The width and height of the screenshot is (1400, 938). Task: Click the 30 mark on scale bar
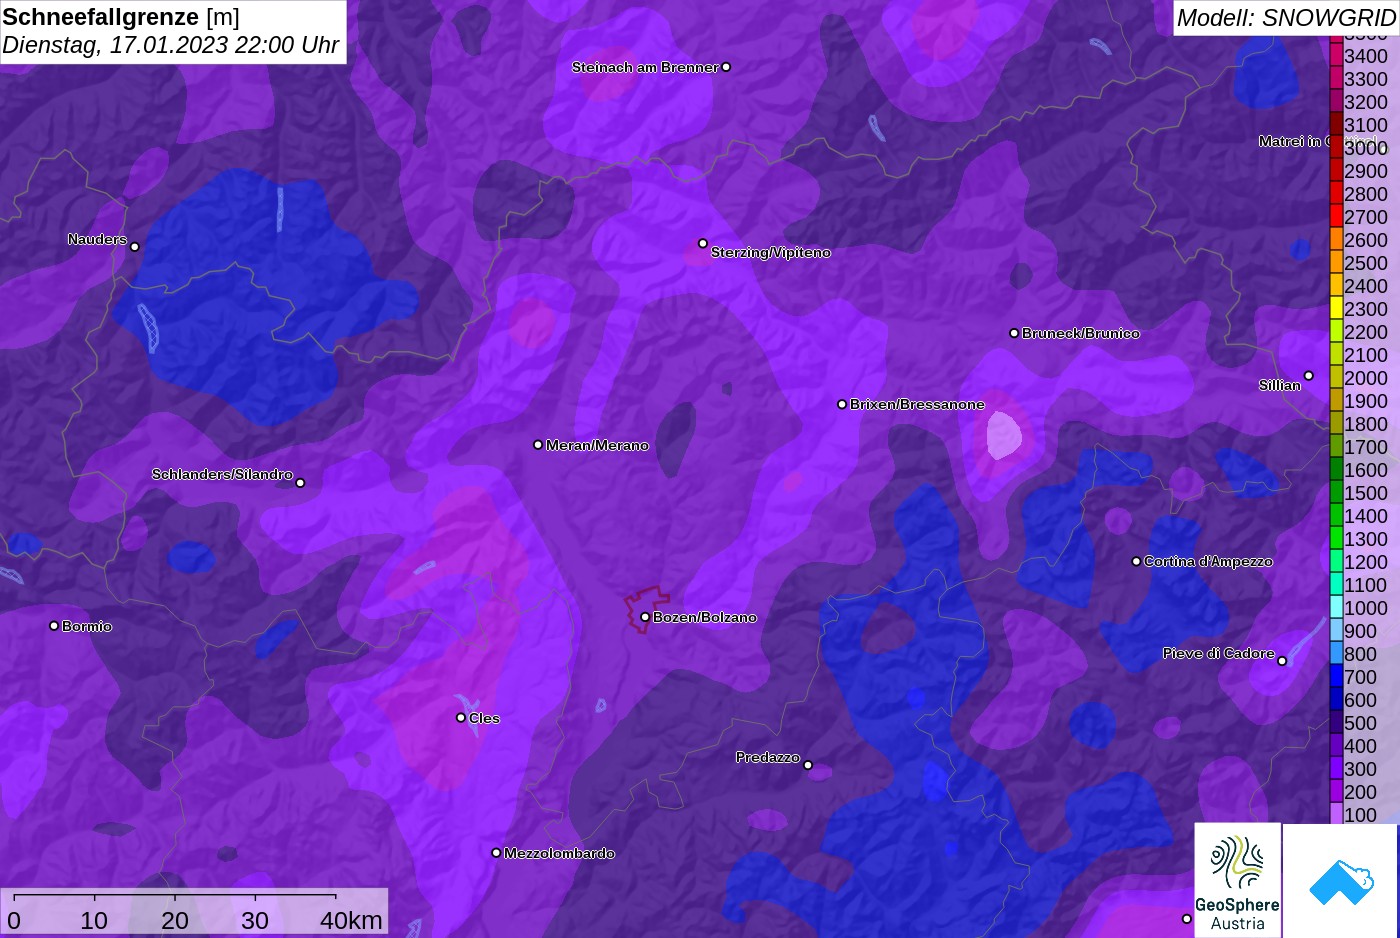[255, 920]
